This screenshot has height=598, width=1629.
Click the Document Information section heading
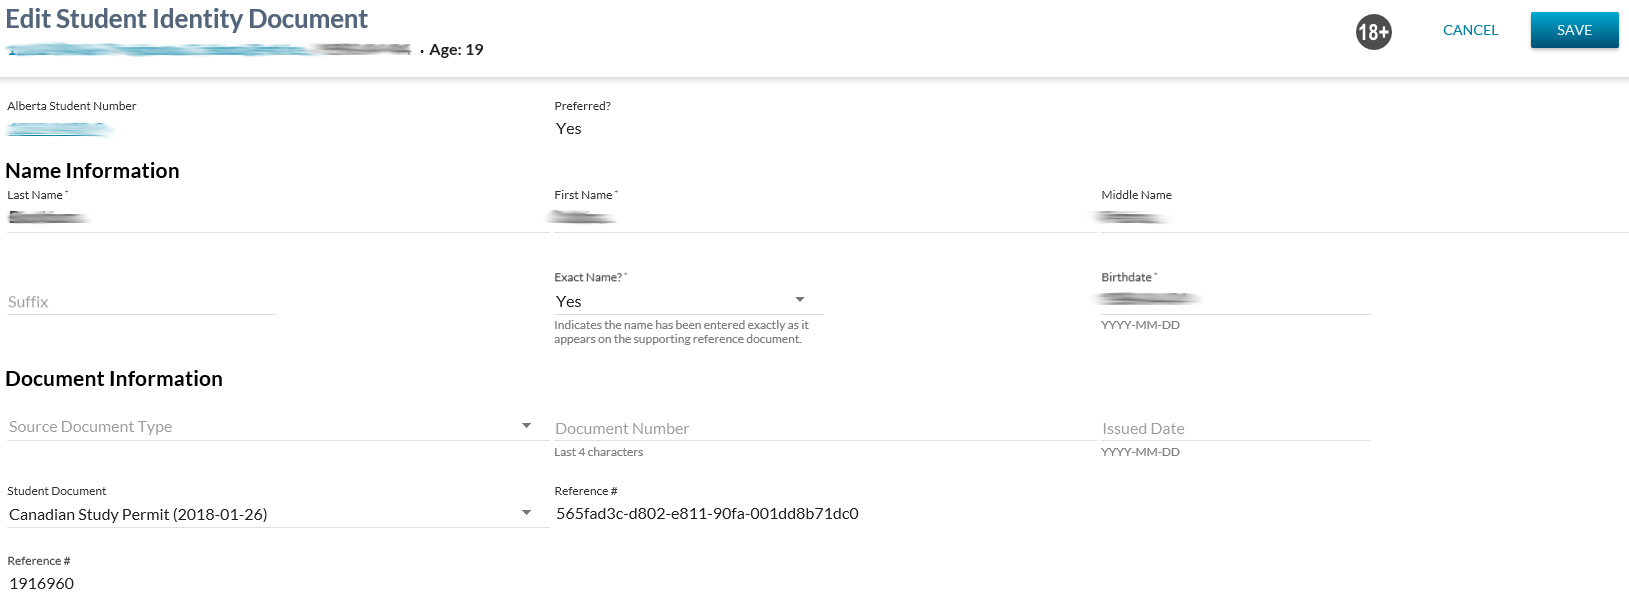(x=114, y=379)
